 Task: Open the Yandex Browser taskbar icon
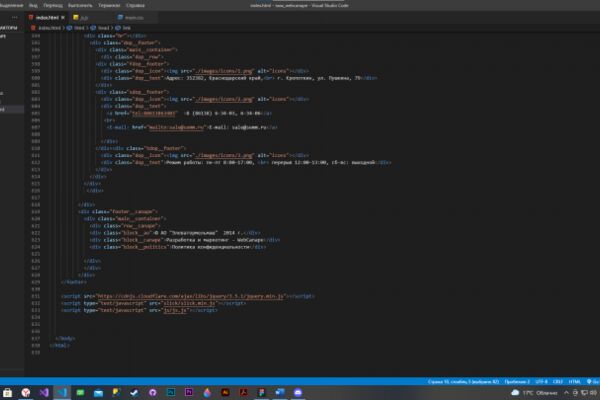pyautogui.click(x=26, y=392)
